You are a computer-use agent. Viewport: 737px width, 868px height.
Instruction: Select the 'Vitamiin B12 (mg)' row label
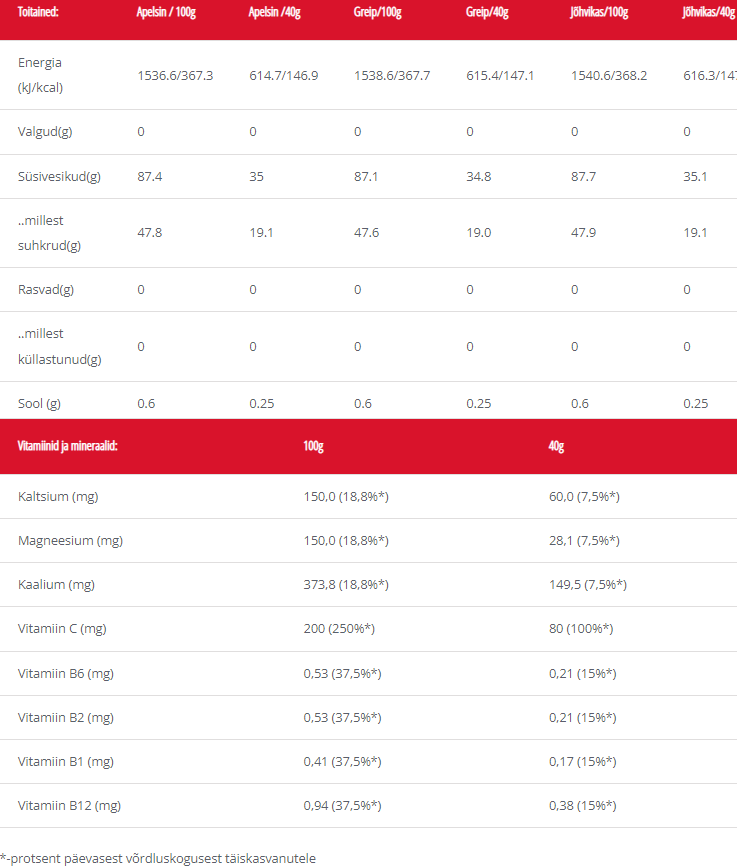pos(69,806)
